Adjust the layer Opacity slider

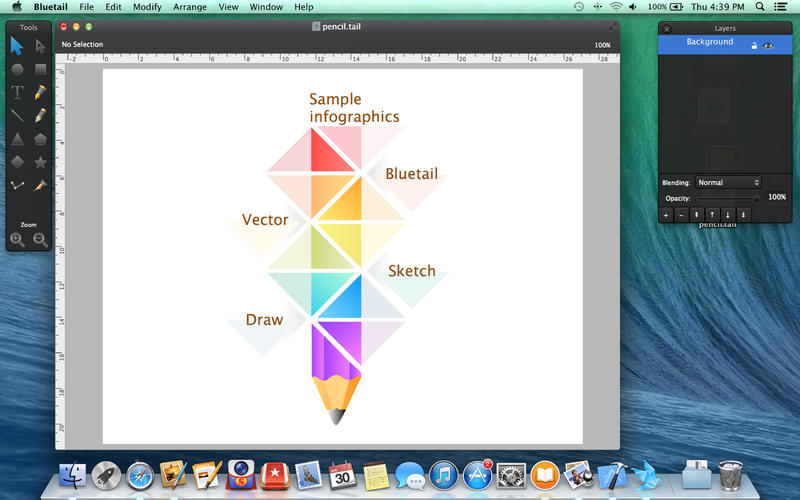(727, 198)
